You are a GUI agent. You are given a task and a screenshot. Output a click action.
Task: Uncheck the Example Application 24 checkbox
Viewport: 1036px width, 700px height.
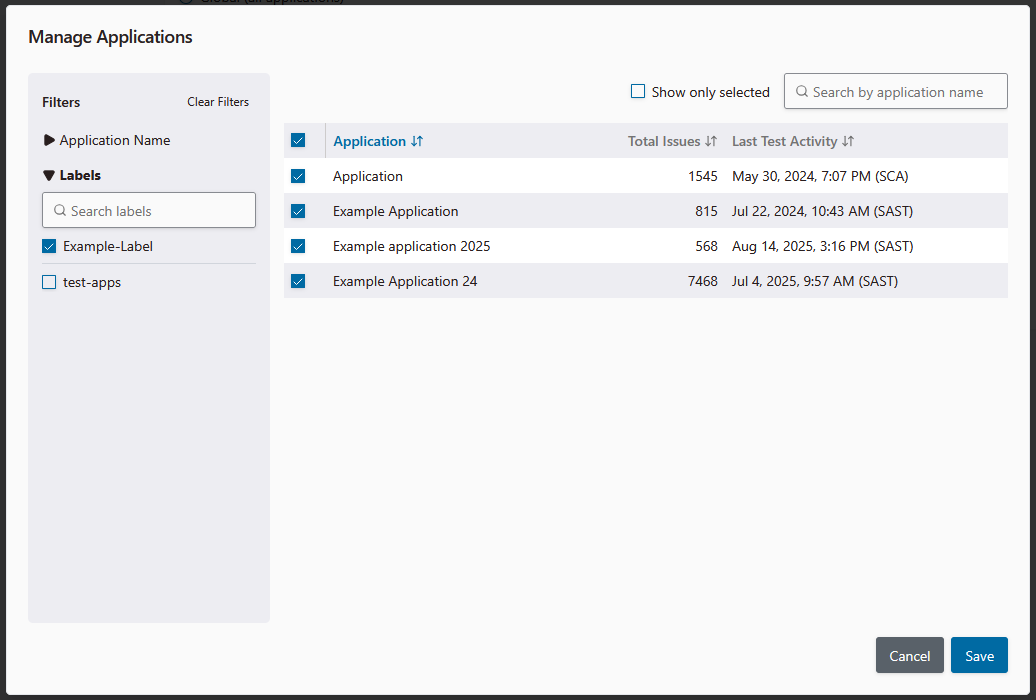pyautogui.click(x=297, y=281)
